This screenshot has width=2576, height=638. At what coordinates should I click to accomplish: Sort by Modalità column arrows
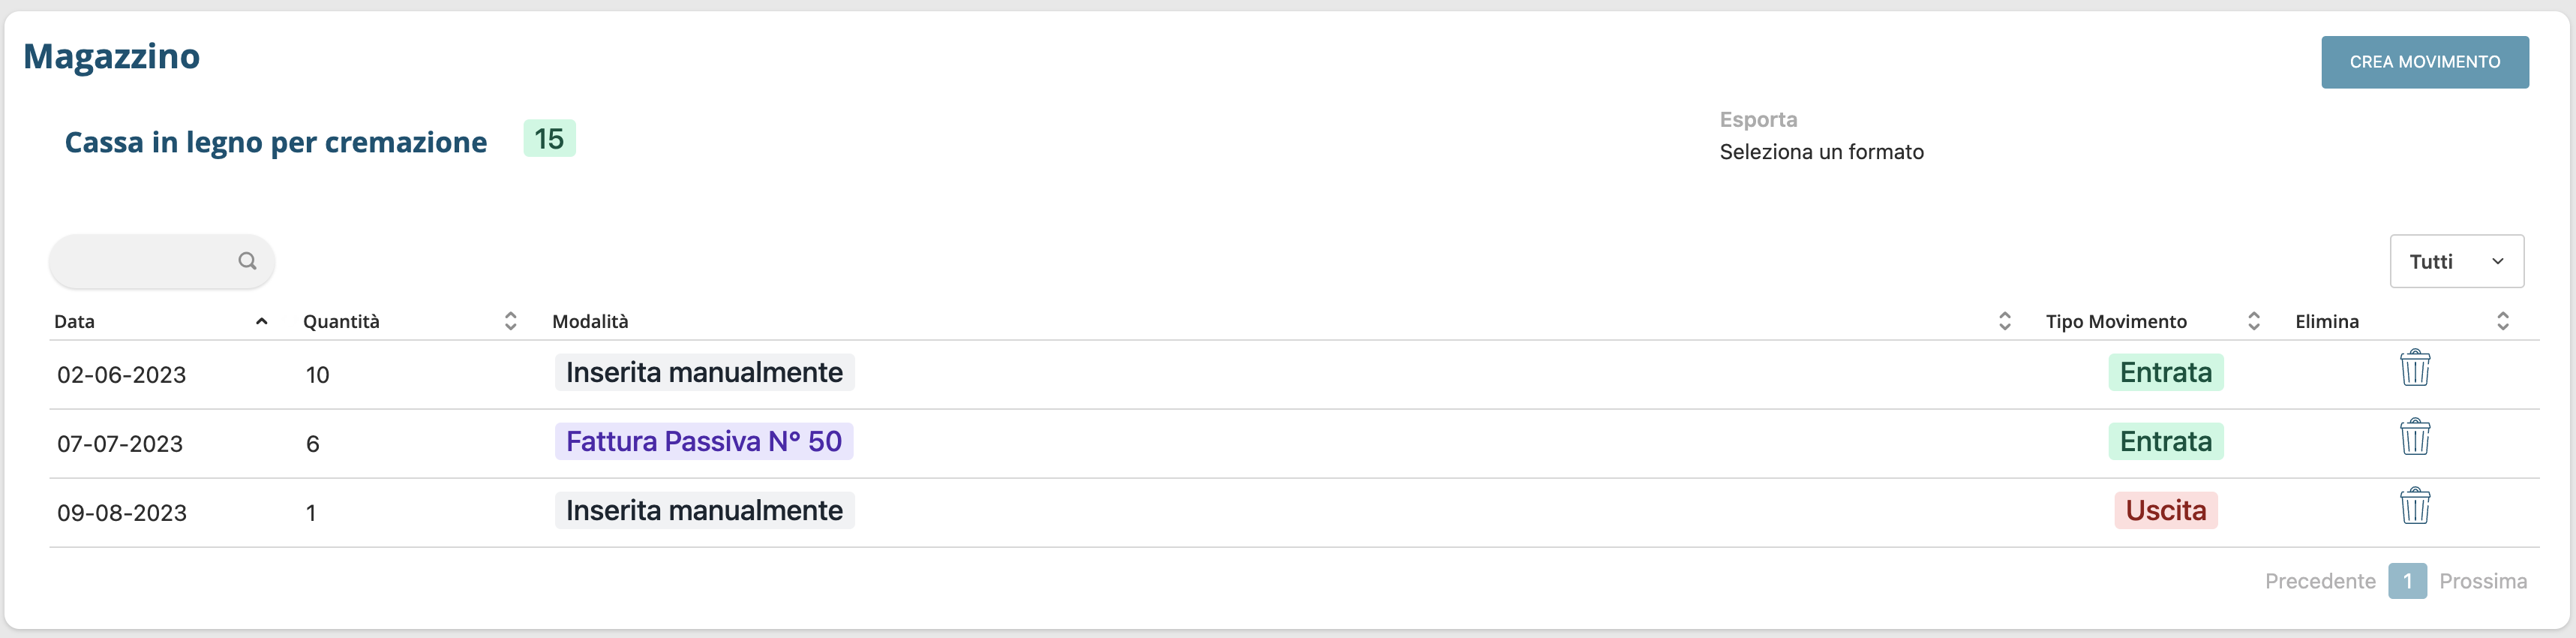(x=2004, y=321)
